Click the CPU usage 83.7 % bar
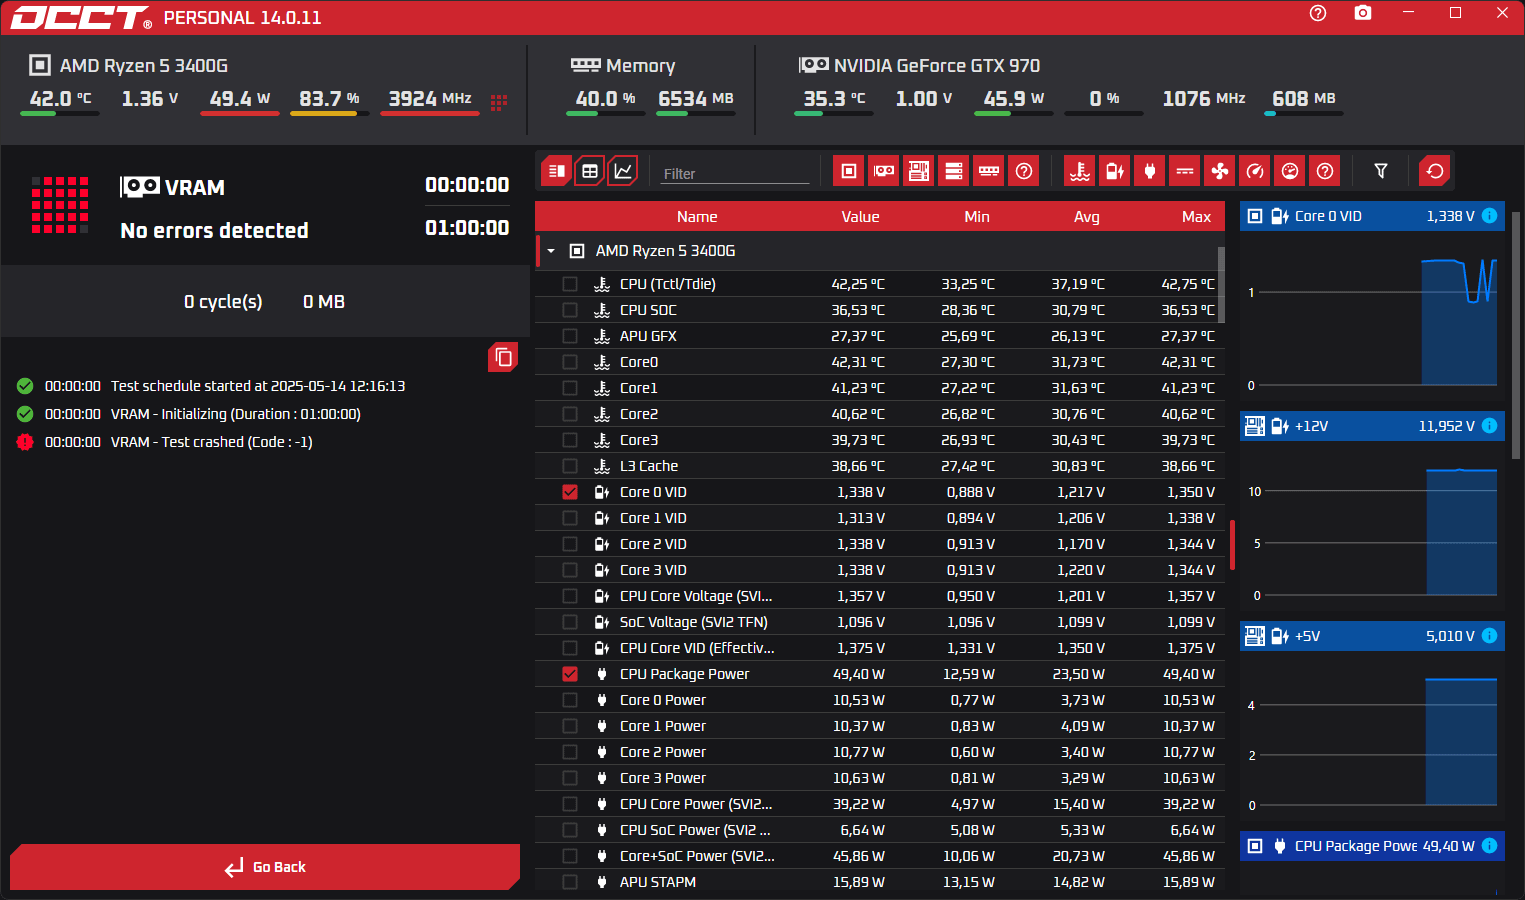The image size is (1525, 900). coord(329,113)
